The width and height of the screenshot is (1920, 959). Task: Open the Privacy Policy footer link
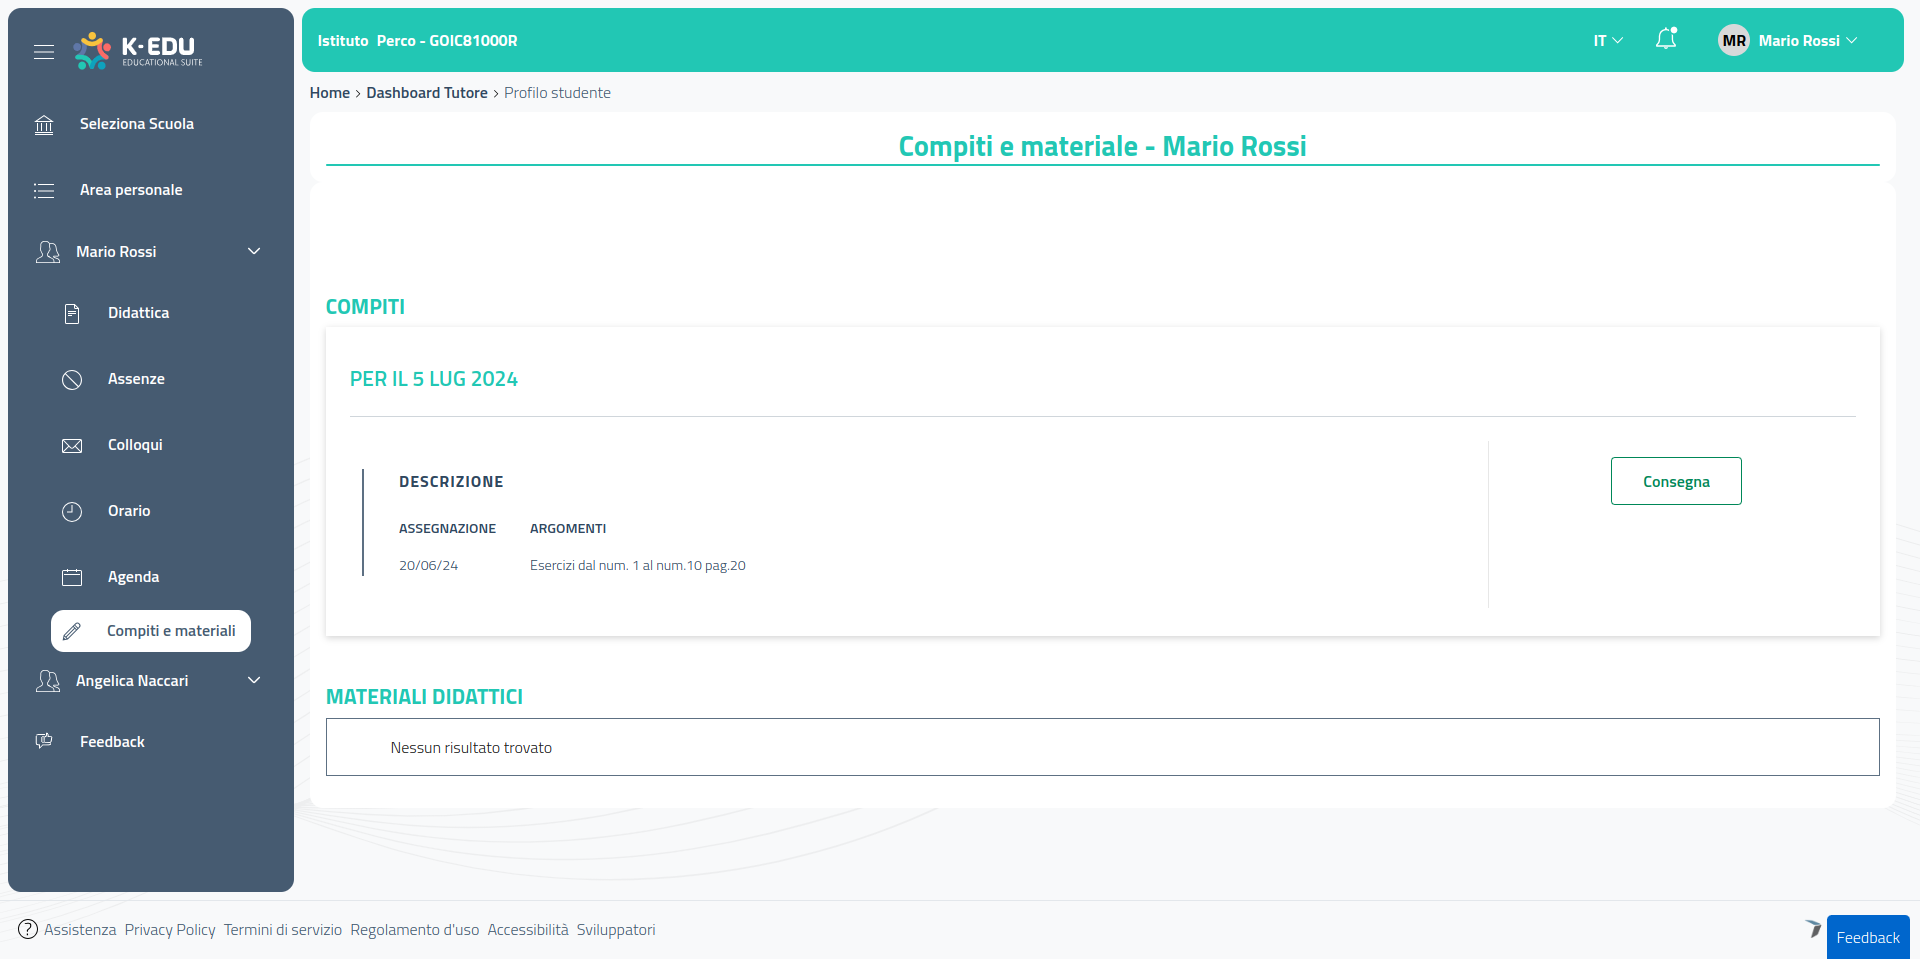pos(170,930)
